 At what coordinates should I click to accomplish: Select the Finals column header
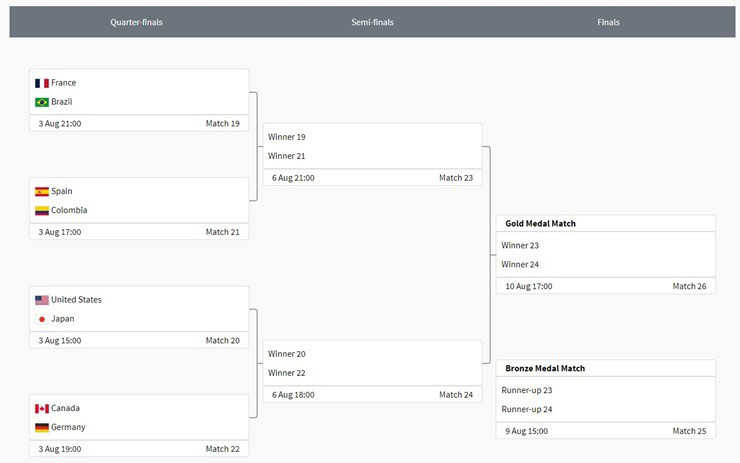tap(608, 22)
